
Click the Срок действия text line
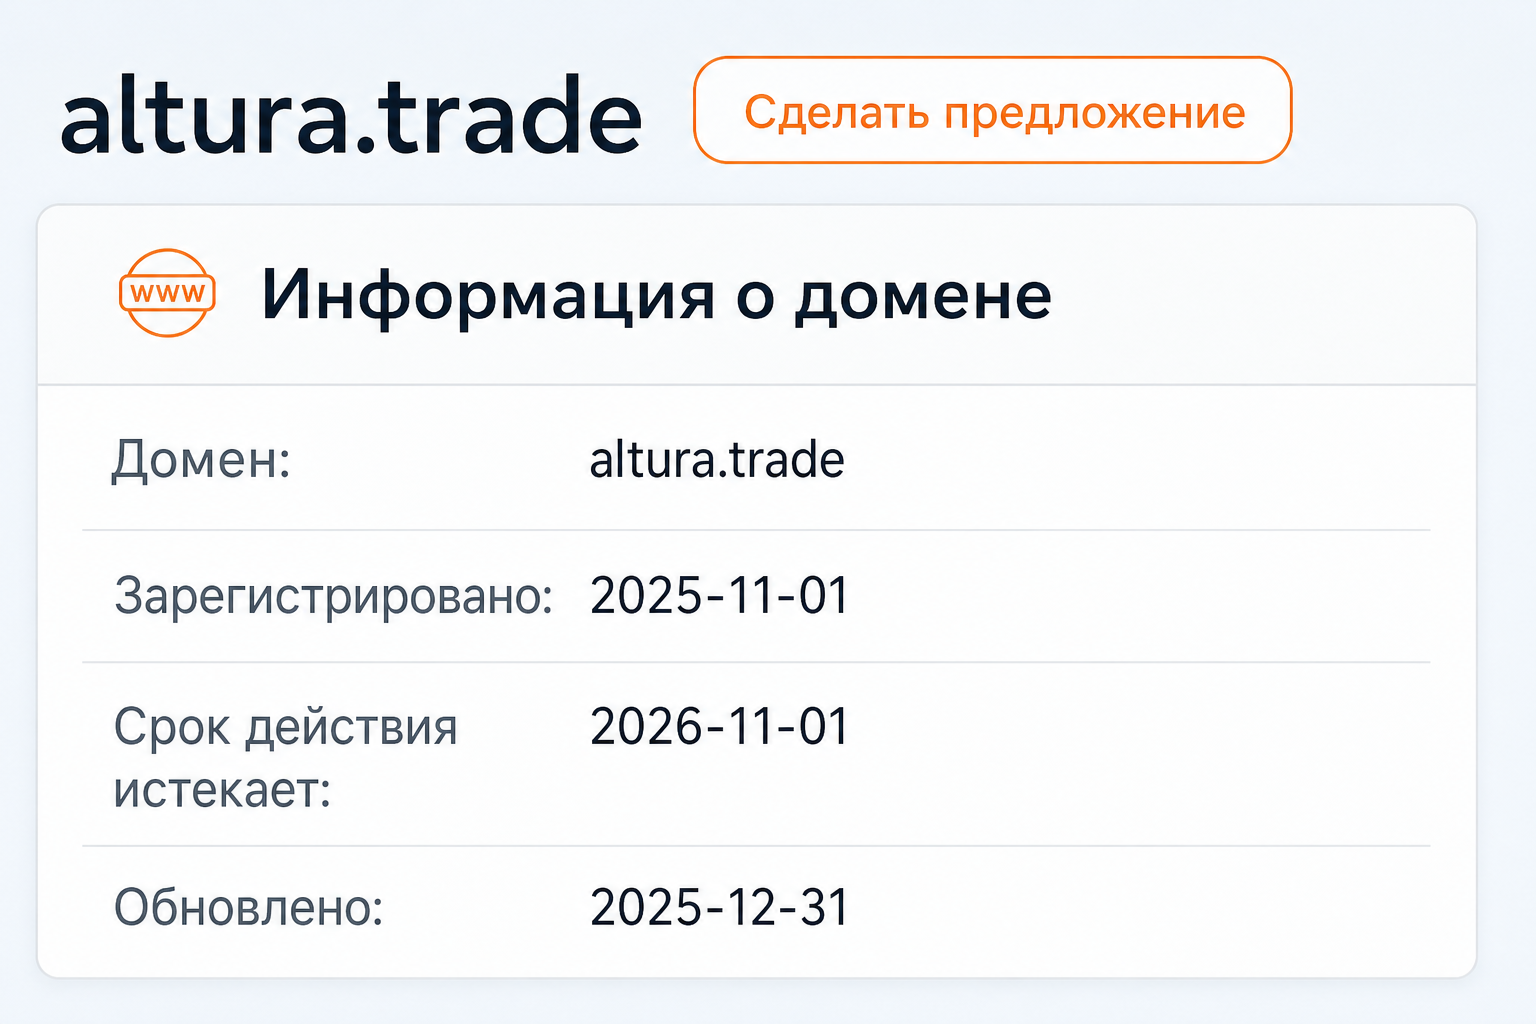coord(286,727)
